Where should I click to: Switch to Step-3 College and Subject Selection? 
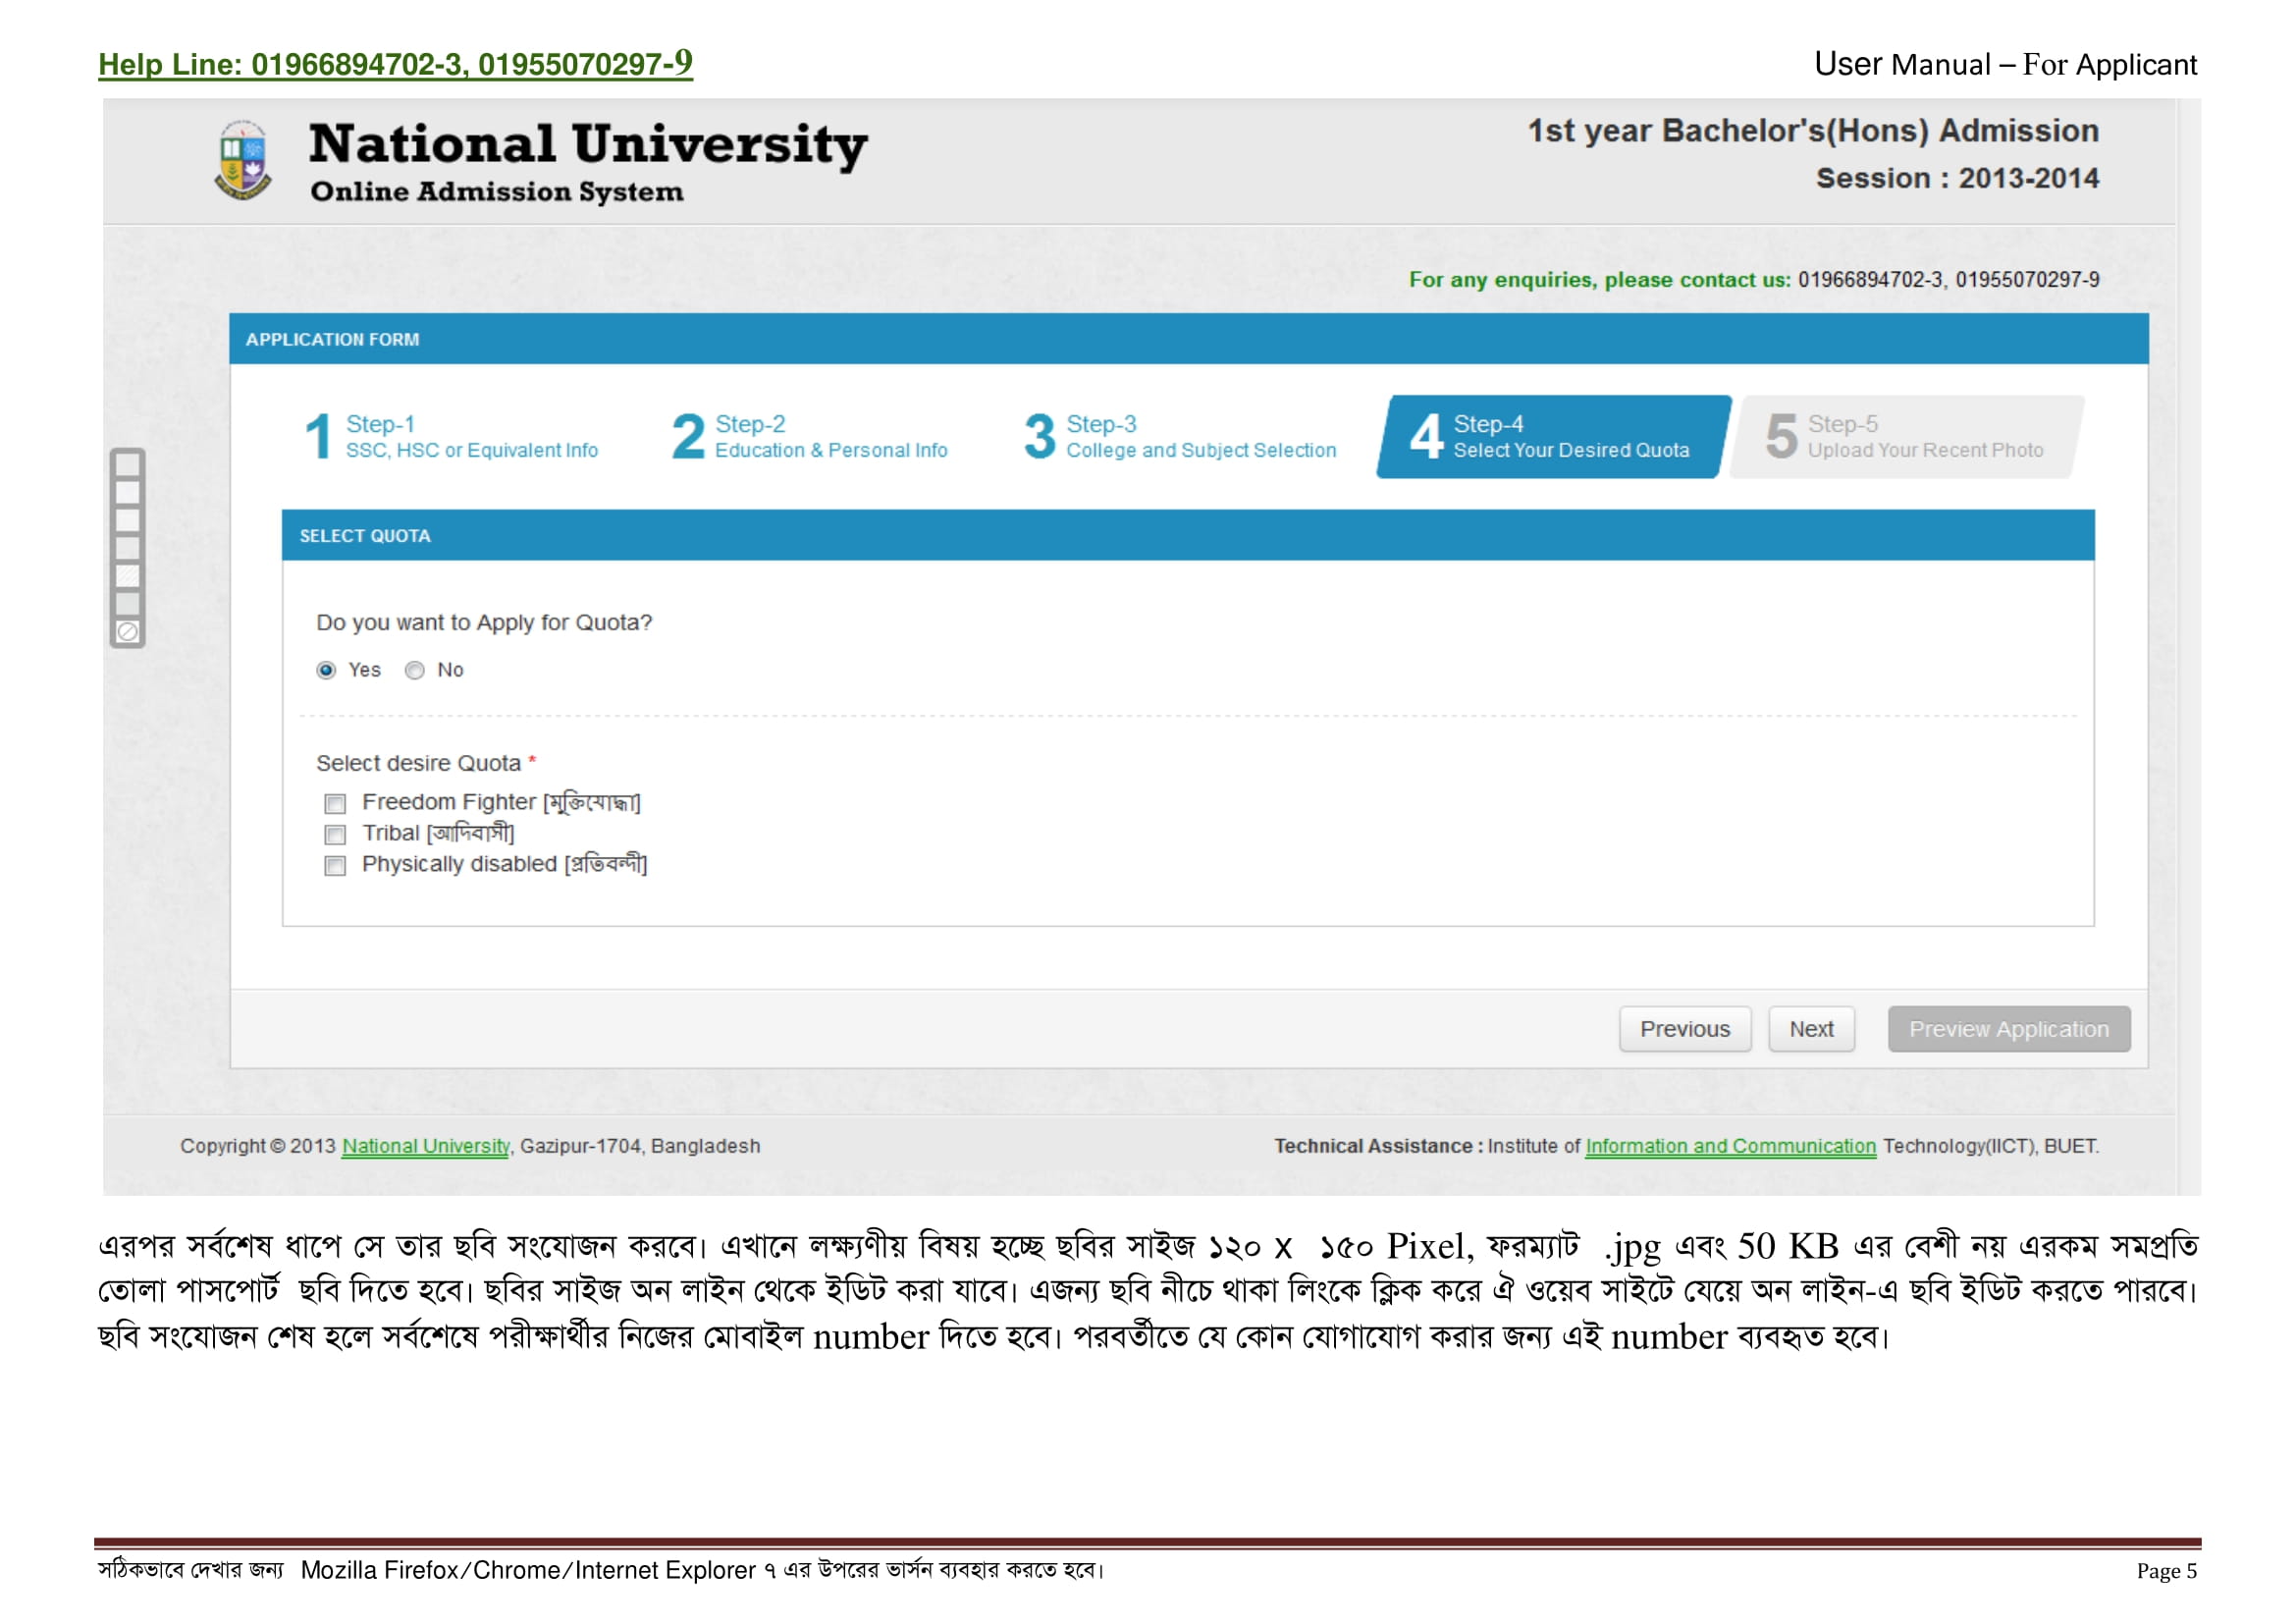1180,437
